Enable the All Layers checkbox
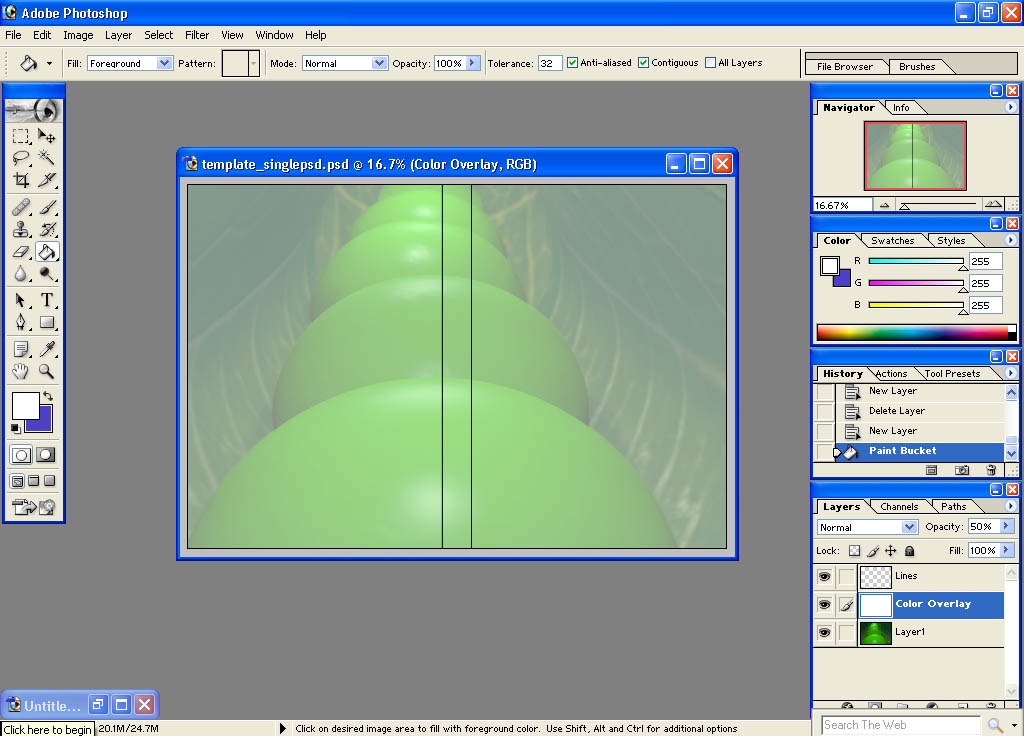Screen dimensions: 1024x736 [710, 63]
